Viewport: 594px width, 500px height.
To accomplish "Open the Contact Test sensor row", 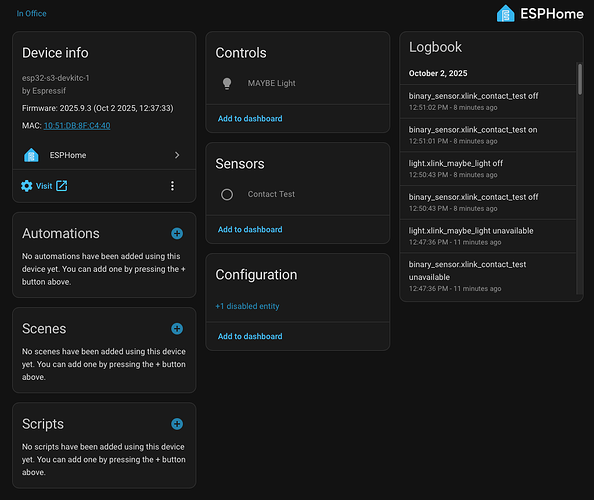I will click(298, 194).
